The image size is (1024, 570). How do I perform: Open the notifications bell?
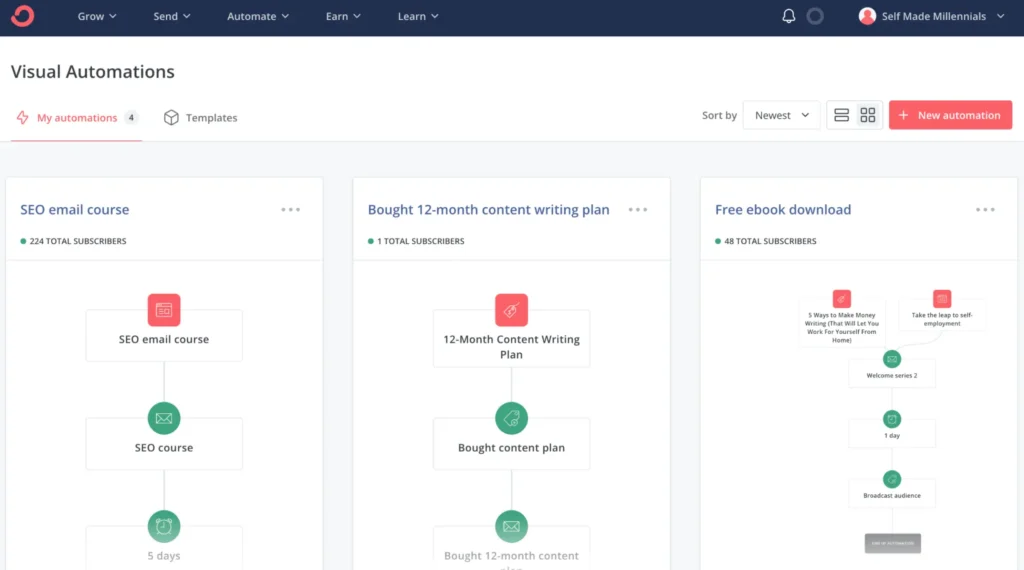click(788, 16)
